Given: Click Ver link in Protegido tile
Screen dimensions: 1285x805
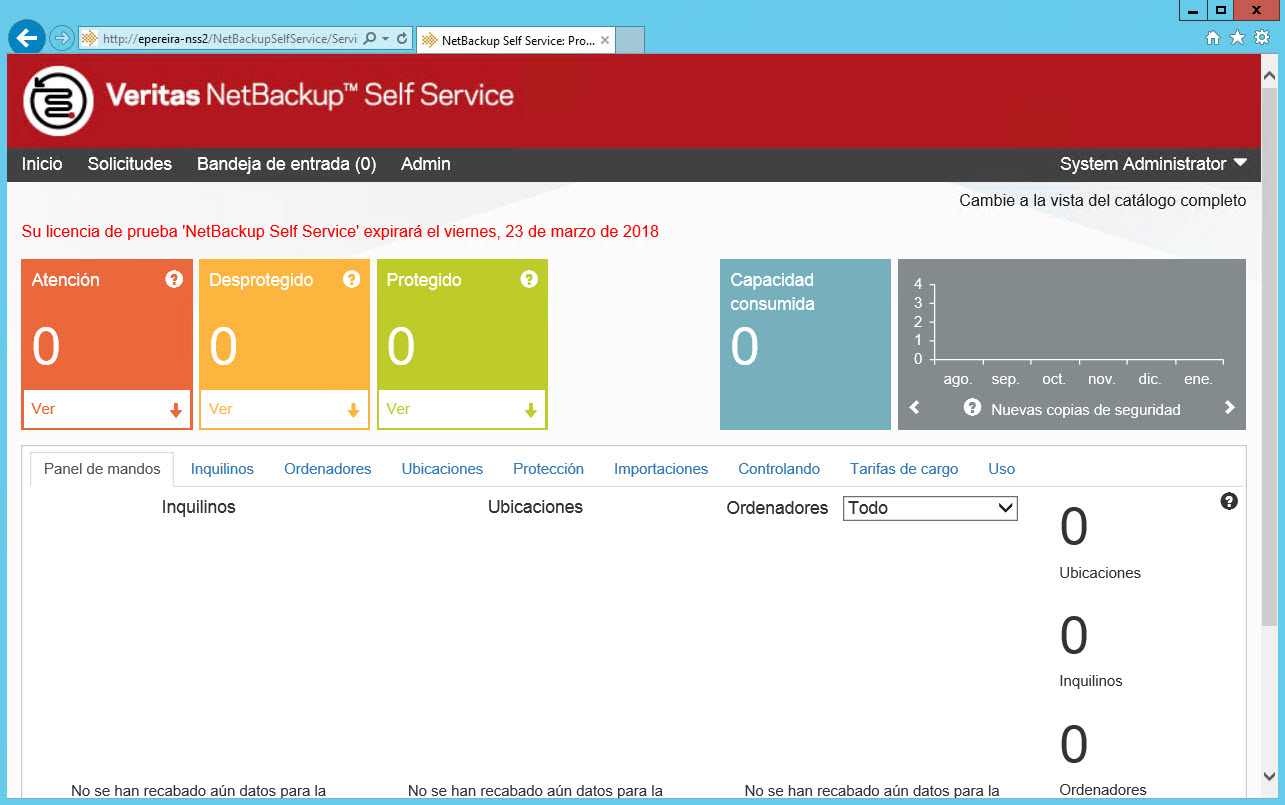Looking at the screenshot, I should point(398,409).
